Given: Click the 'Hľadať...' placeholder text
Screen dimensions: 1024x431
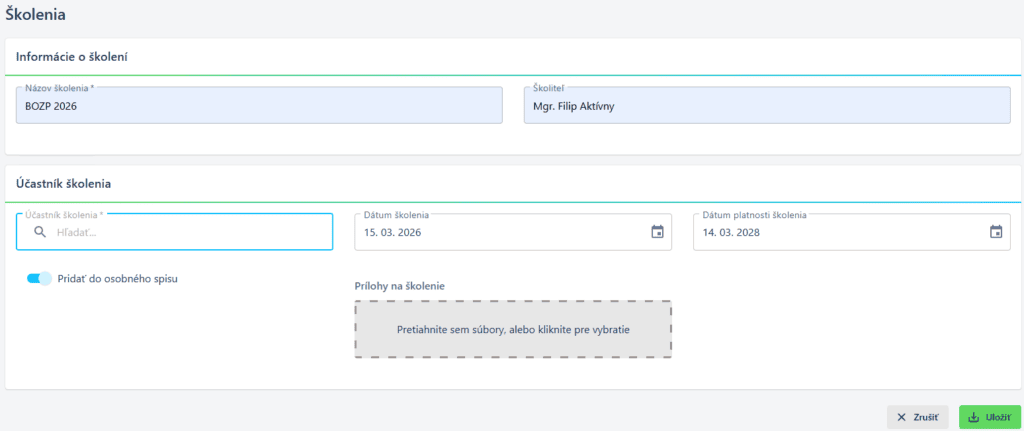Looking at the screenshot, I should point(84,232).
